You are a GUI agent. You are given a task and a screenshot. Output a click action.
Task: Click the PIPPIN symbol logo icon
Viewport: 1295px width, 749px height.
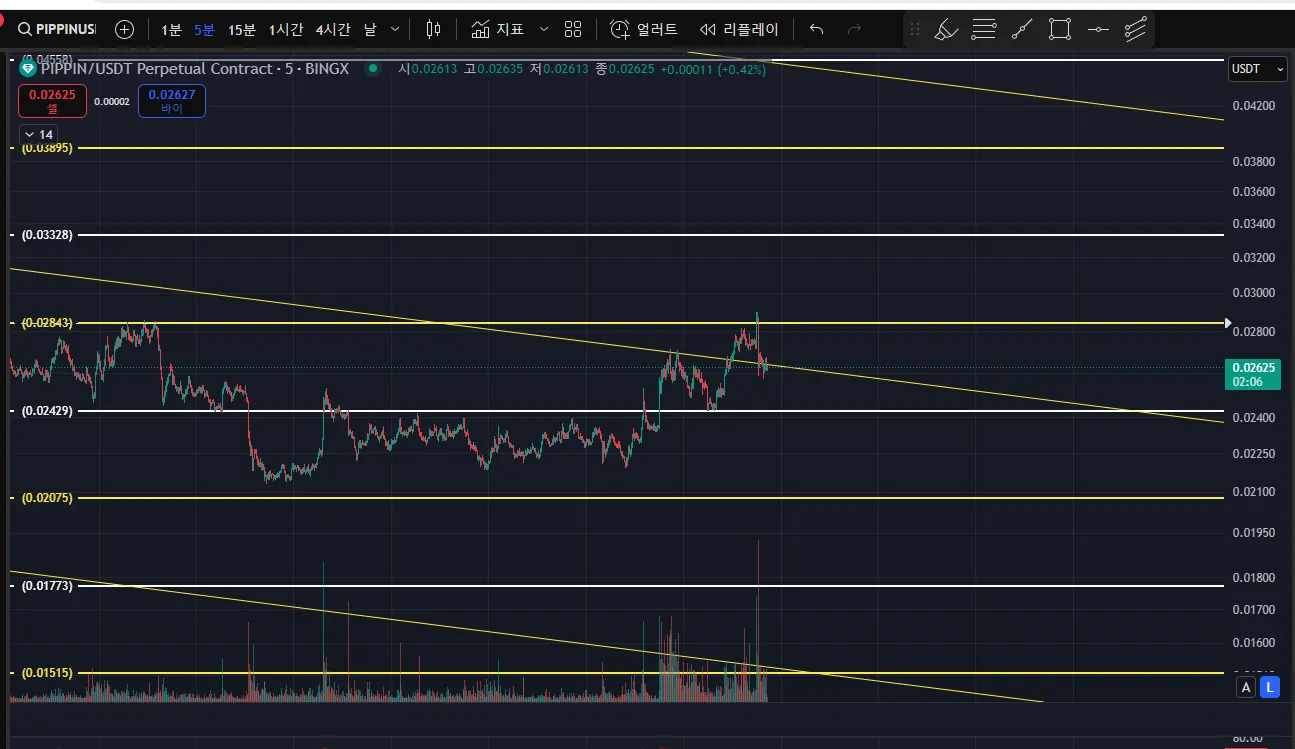pyautogui.click(x=28, y=69)
